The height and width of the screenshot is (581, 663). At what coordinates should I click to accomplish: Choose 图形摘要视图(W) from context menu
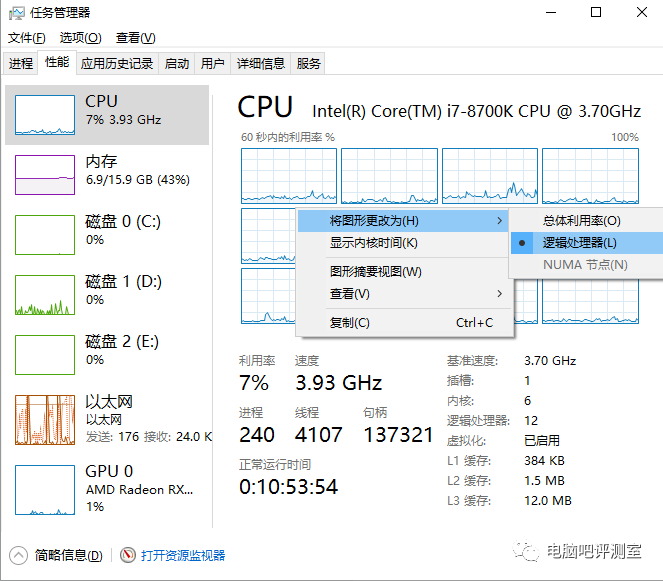coord(403,271)
